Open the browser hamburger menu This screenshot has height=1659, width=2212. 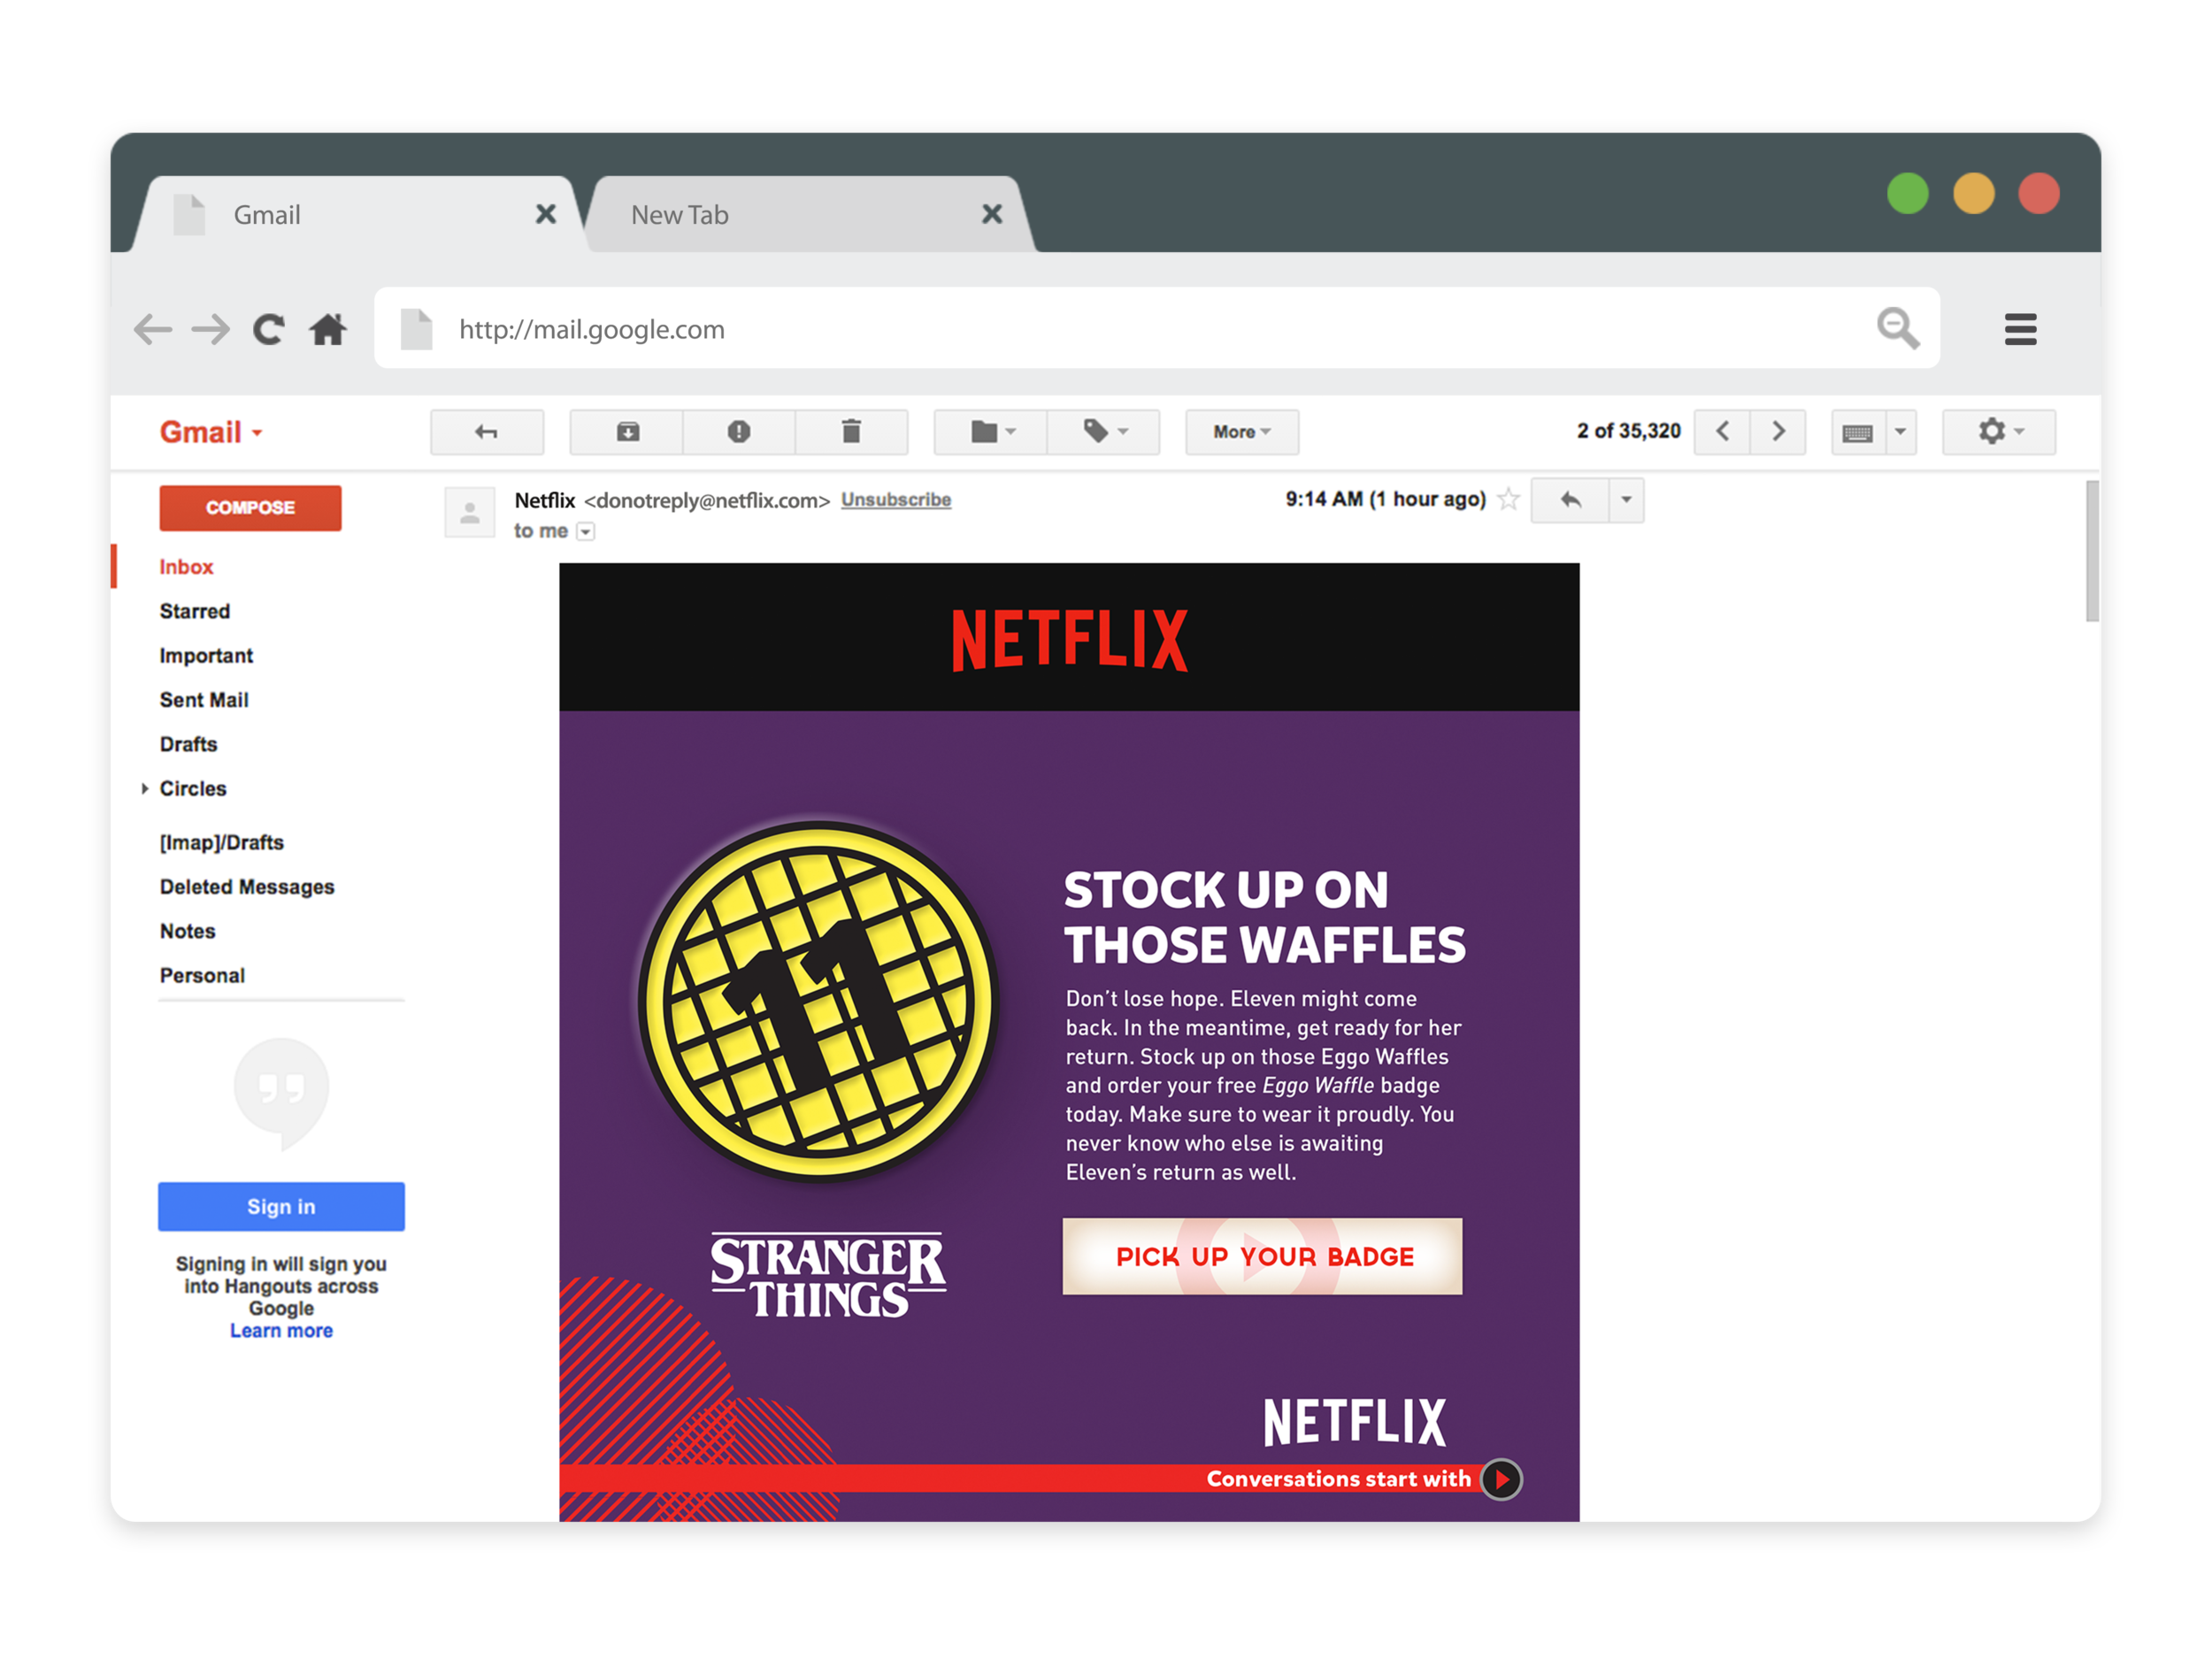click(2020, 329)
